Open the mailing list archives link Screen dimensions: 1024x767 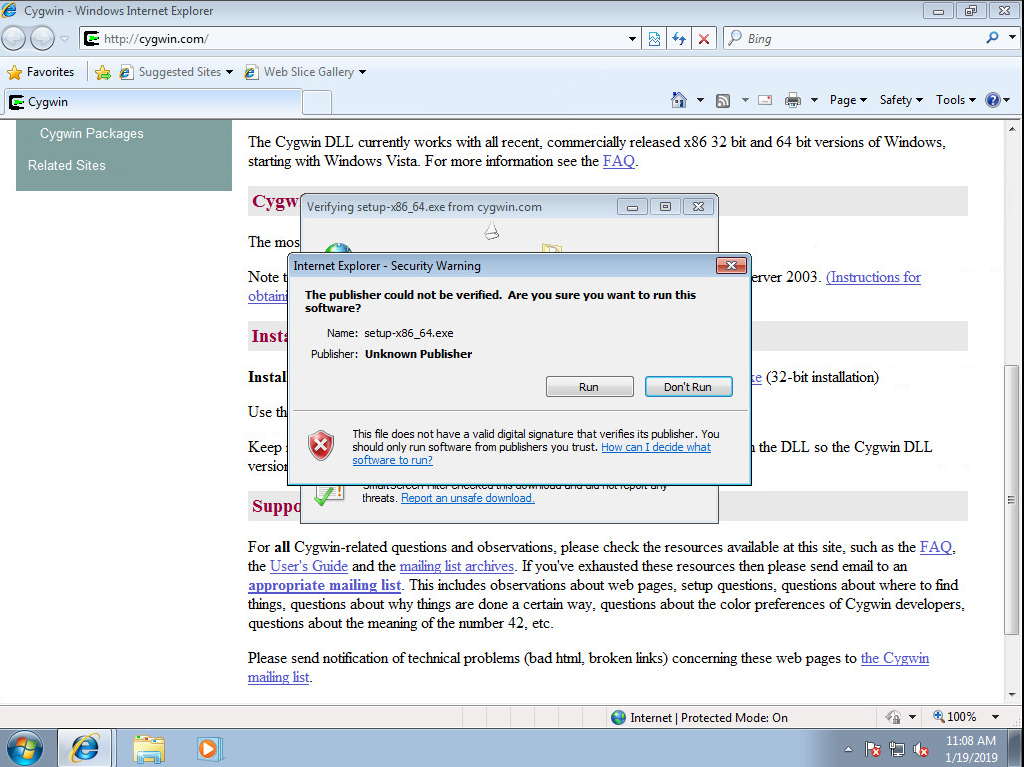(x=456, y=566)
